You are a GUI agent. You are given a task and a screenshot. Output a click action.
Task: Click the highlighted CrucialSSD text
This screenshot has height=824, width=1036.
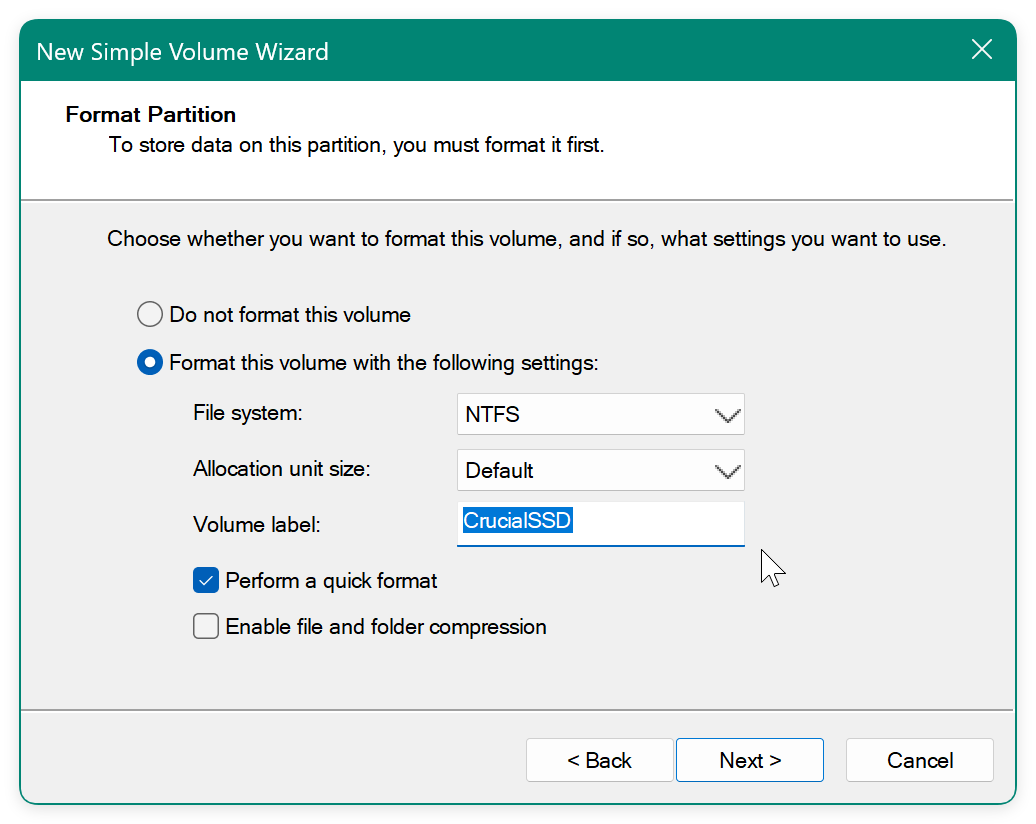coord(517,521)
